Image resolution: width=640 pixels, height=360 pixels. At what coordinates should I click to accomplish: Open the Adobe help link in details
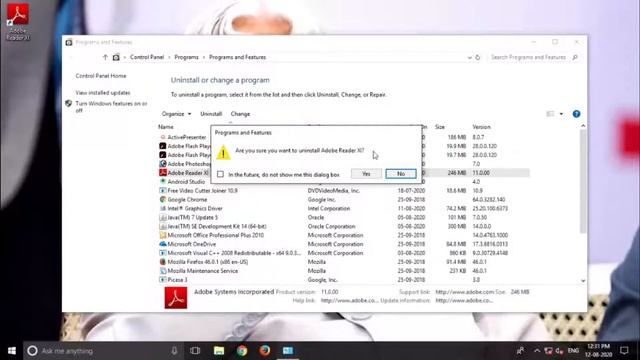coord(349,301)
